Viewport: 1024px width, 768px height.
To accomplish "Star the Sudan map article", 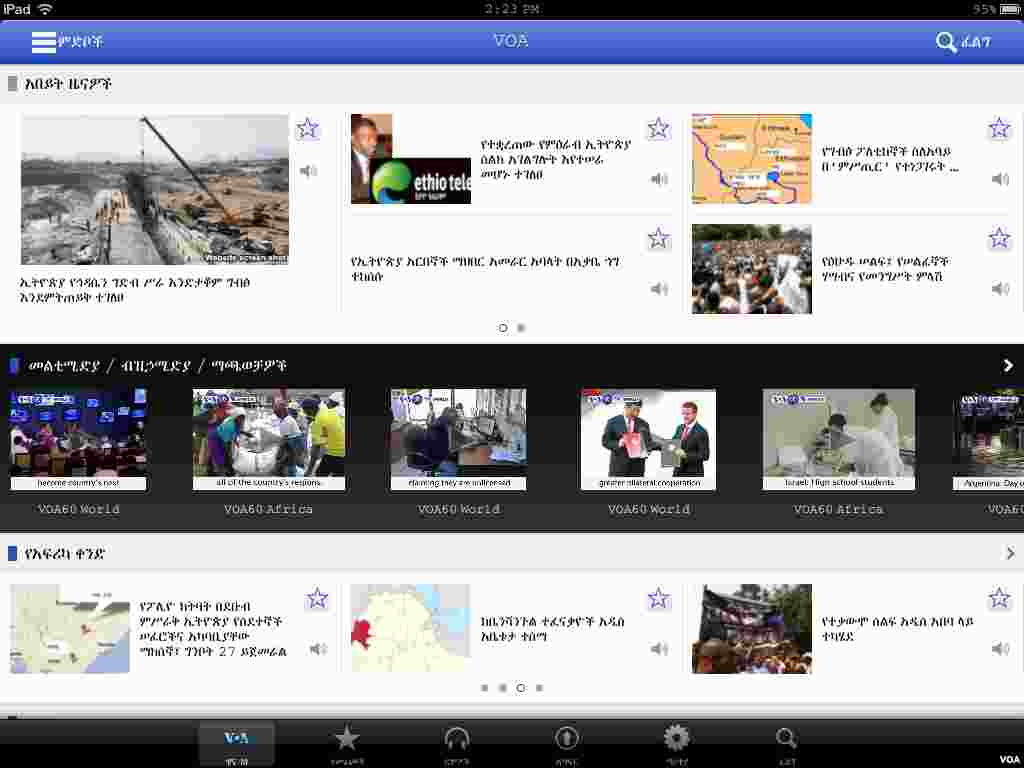I will tap(999, 128).
